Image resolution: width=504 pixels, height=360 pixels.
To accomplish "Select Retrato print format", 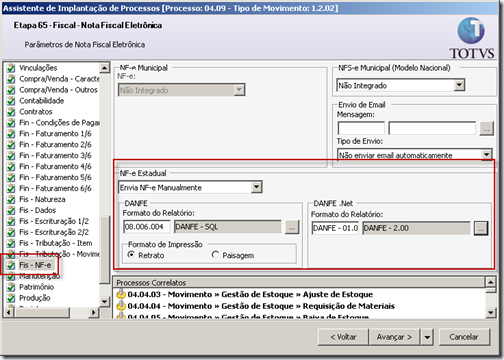I will point(131,255).
